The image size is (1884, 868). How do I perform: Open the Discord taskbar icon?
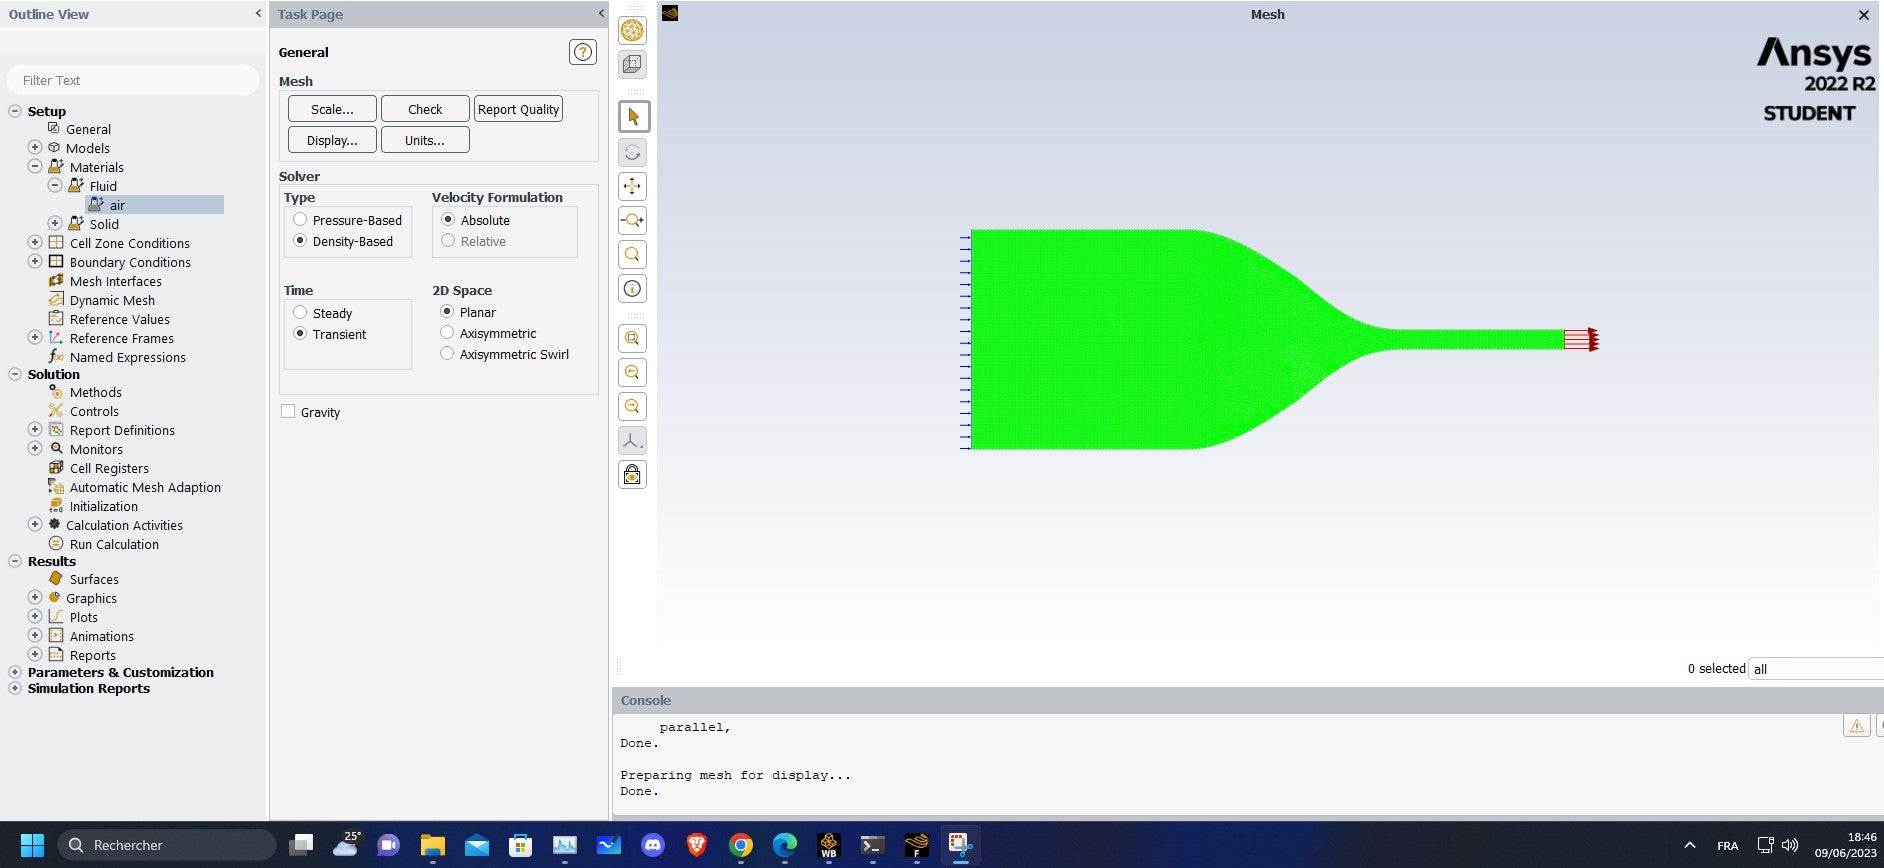(x=653, y=846)
